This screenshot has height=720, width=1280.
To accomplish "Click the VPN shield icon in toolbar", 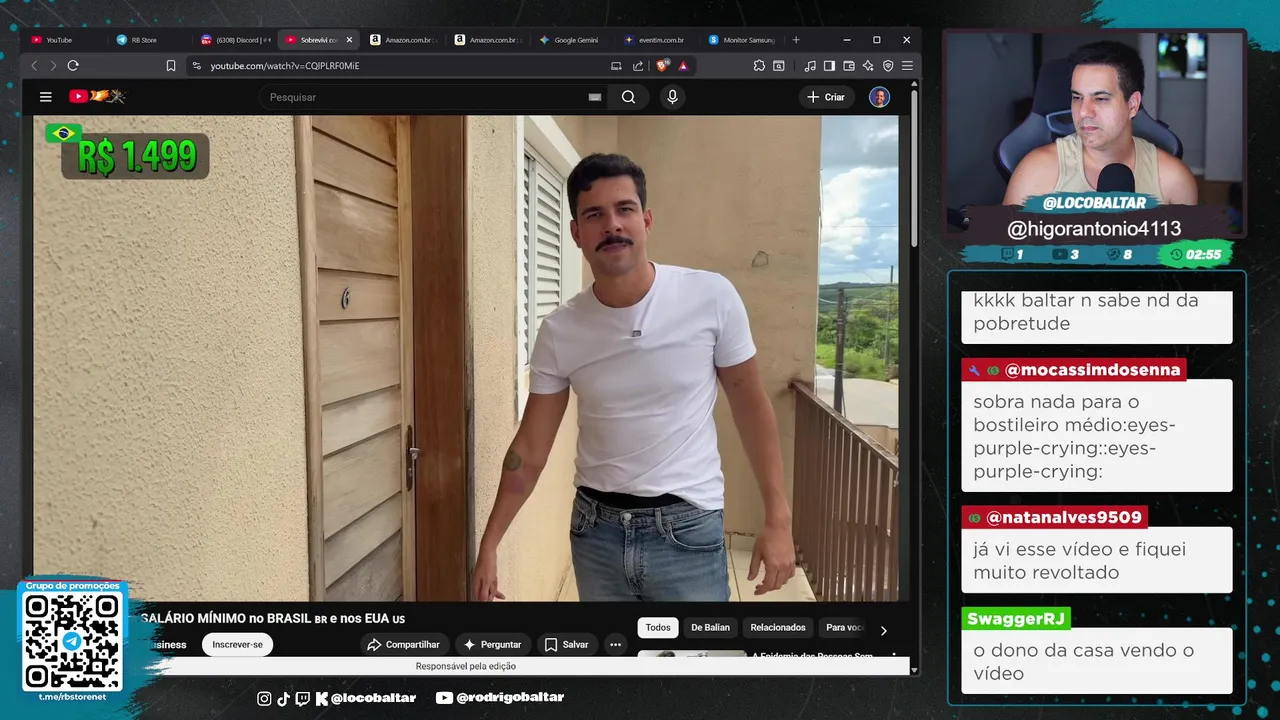I will pyautogui.click(x=888, y=66).
